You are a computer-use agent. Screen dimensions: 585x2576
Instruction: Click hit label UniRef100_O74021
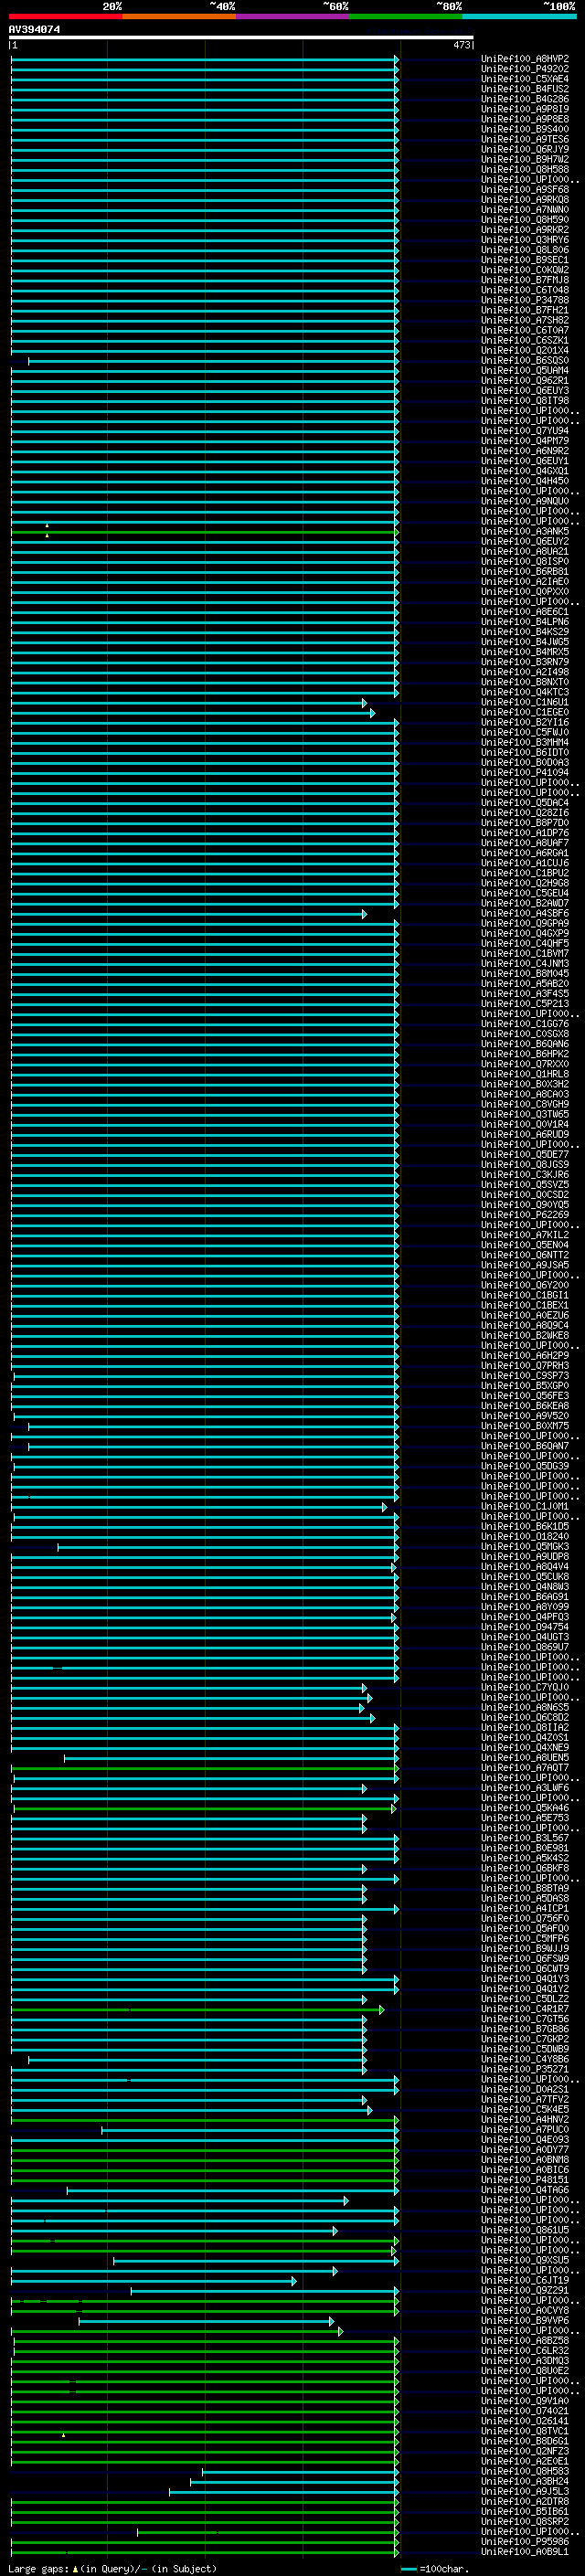tap(525, 2411)
